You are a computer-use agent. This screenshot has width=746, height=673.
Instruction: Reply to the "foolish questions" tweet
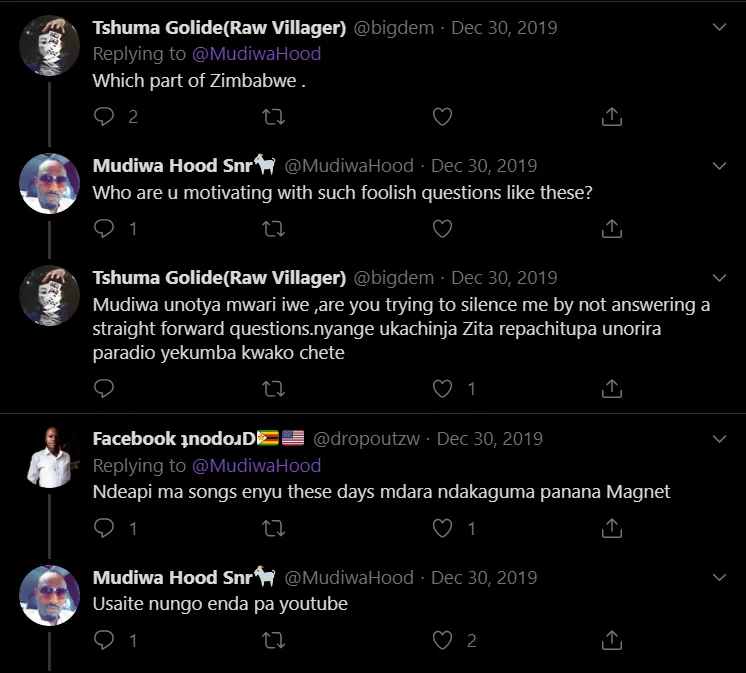104,228
